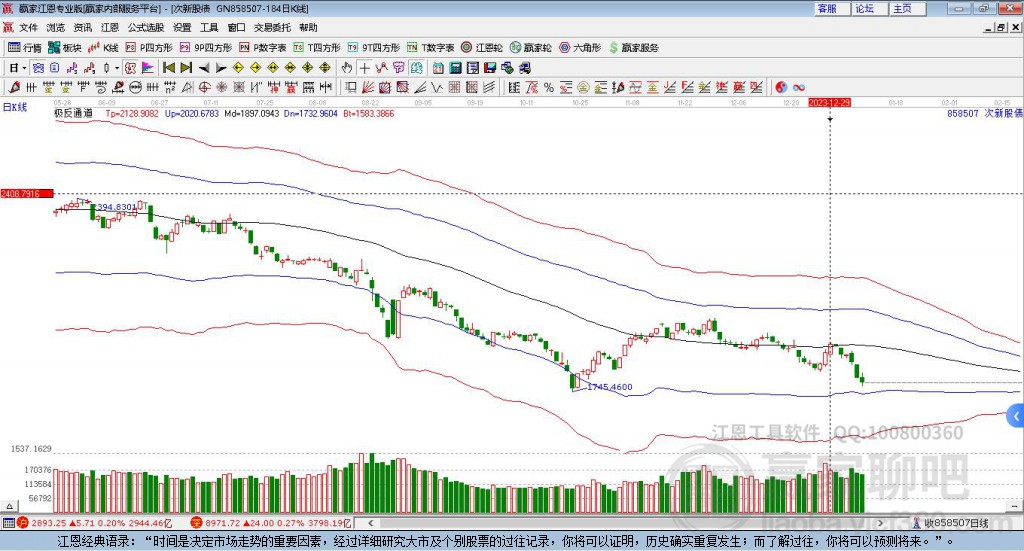
Task: Select the crosshair cursor tool
Action: click(366, 68)
